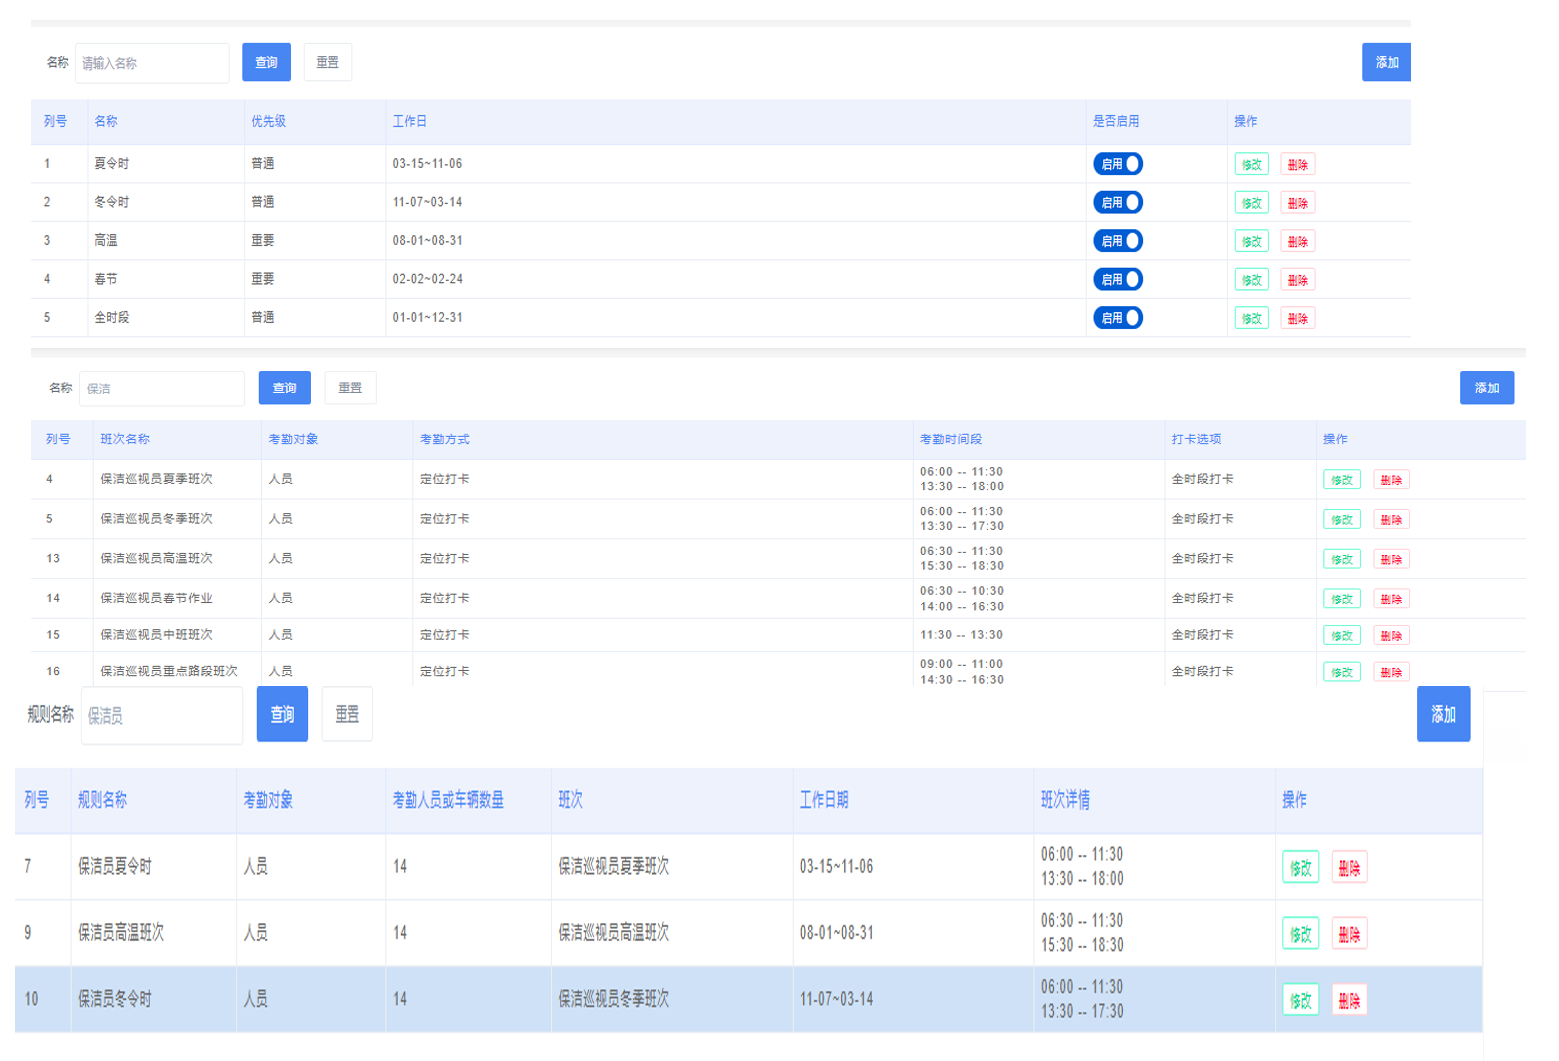Disable the 启用 switch in the 高温 row
This screenshot has height=1061, width=1559.
[1117, 241]
